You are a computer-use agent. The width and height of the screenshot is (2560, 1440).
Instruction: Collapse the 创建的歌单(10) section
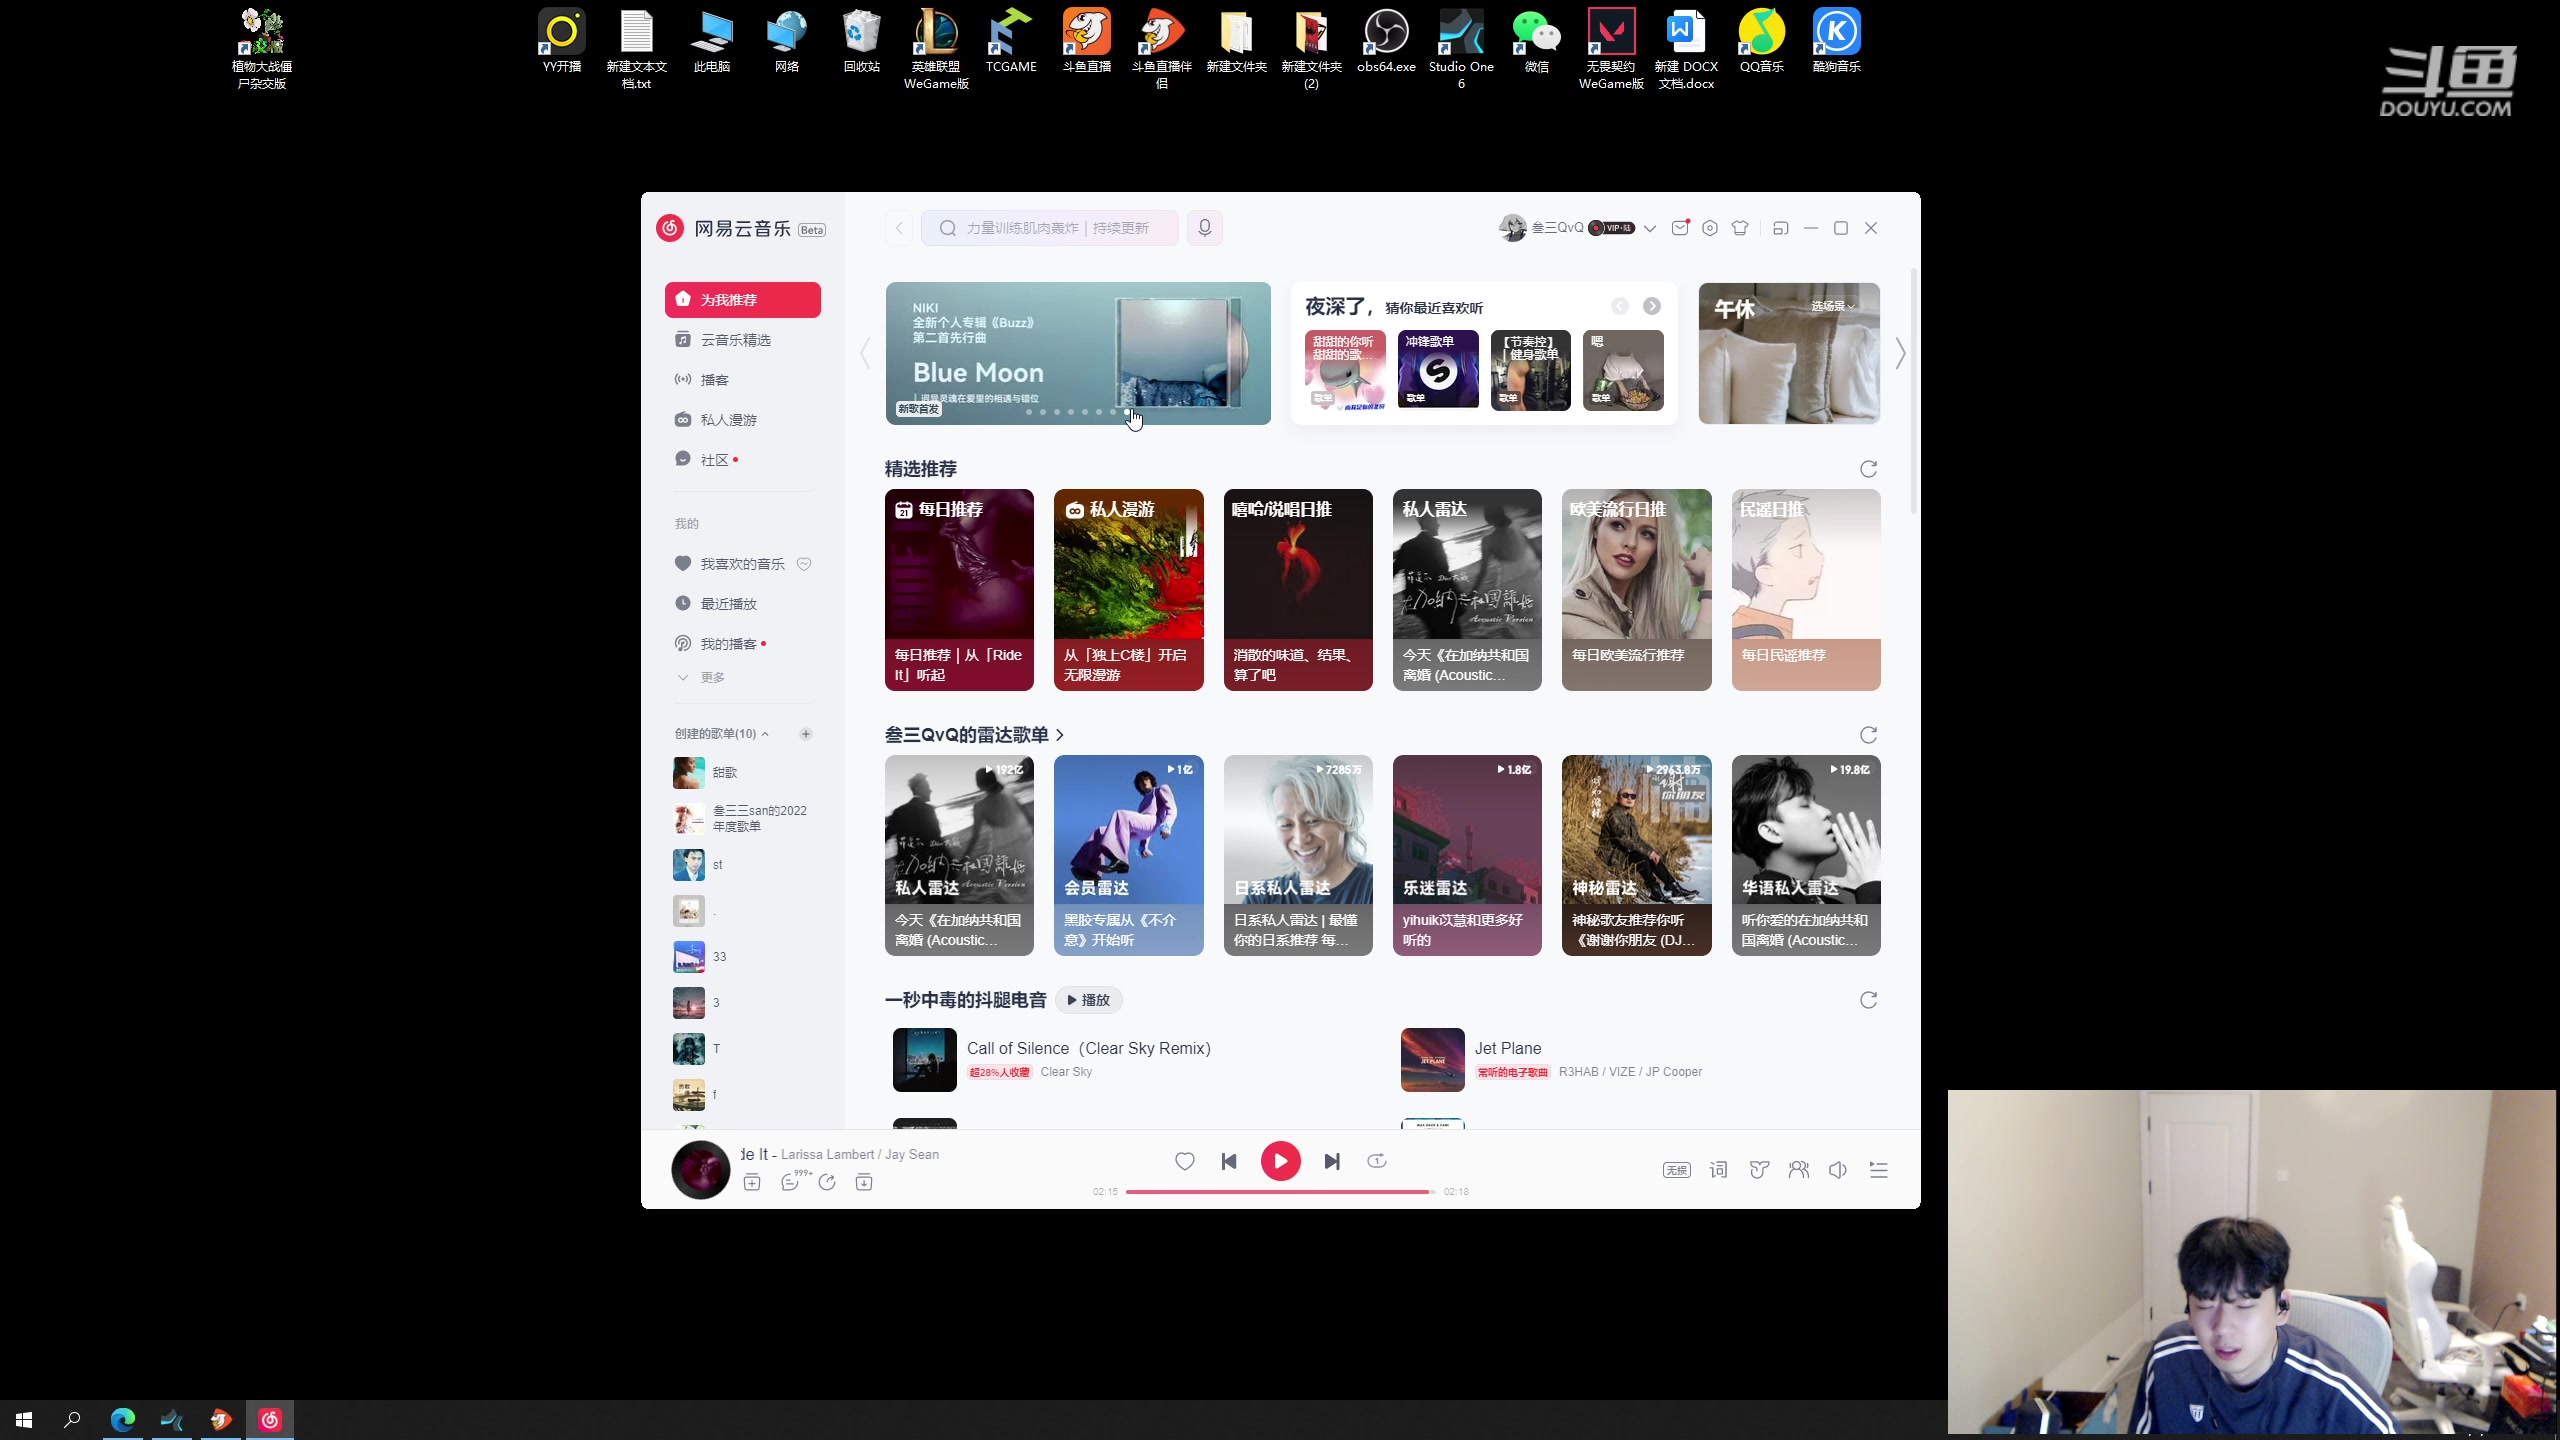click(722, 734)
